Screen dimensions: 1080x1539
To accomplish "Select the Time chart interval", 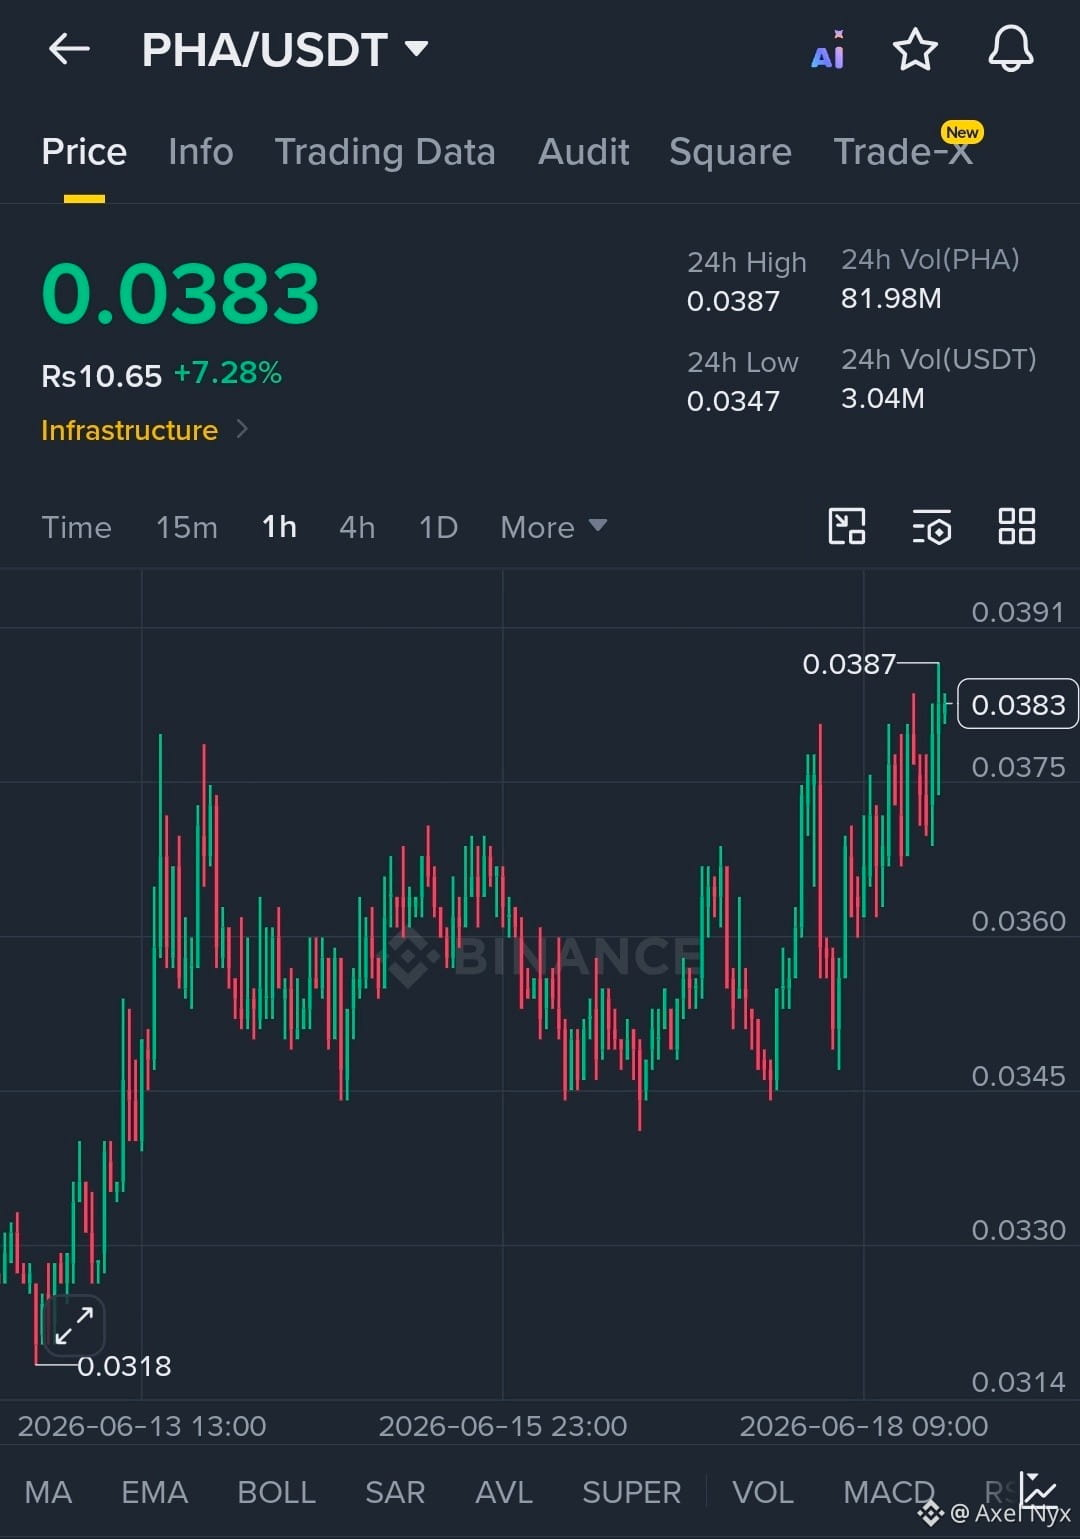I will 76,527.
